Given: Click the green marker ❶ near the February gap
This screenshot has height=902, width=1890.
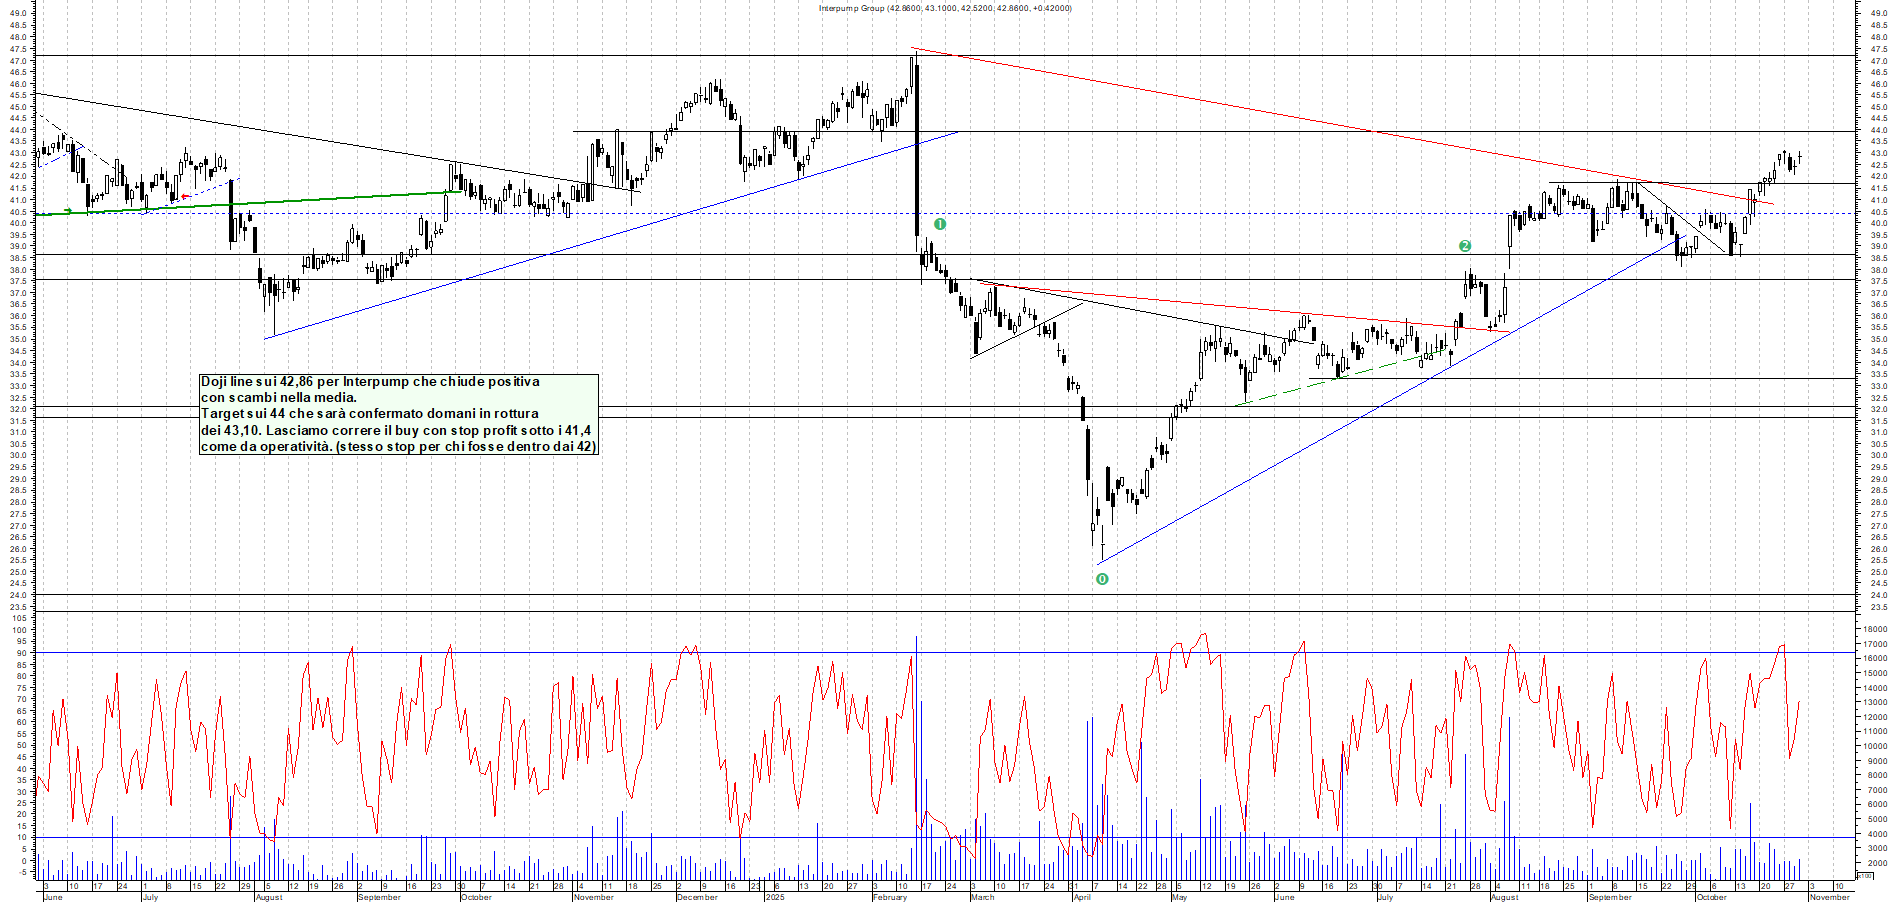Looking at the screenshot, I should click(x=938, y=224).
